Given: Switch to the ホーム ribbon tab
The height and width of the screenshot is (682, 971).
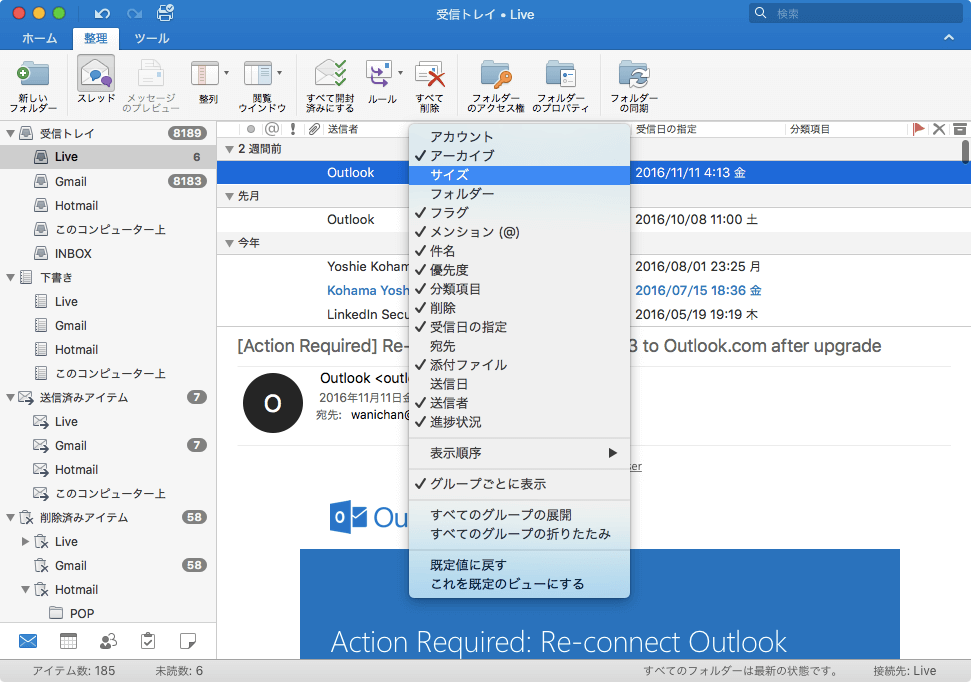Looking at the screenshot, I should click(x=39, y=38).
